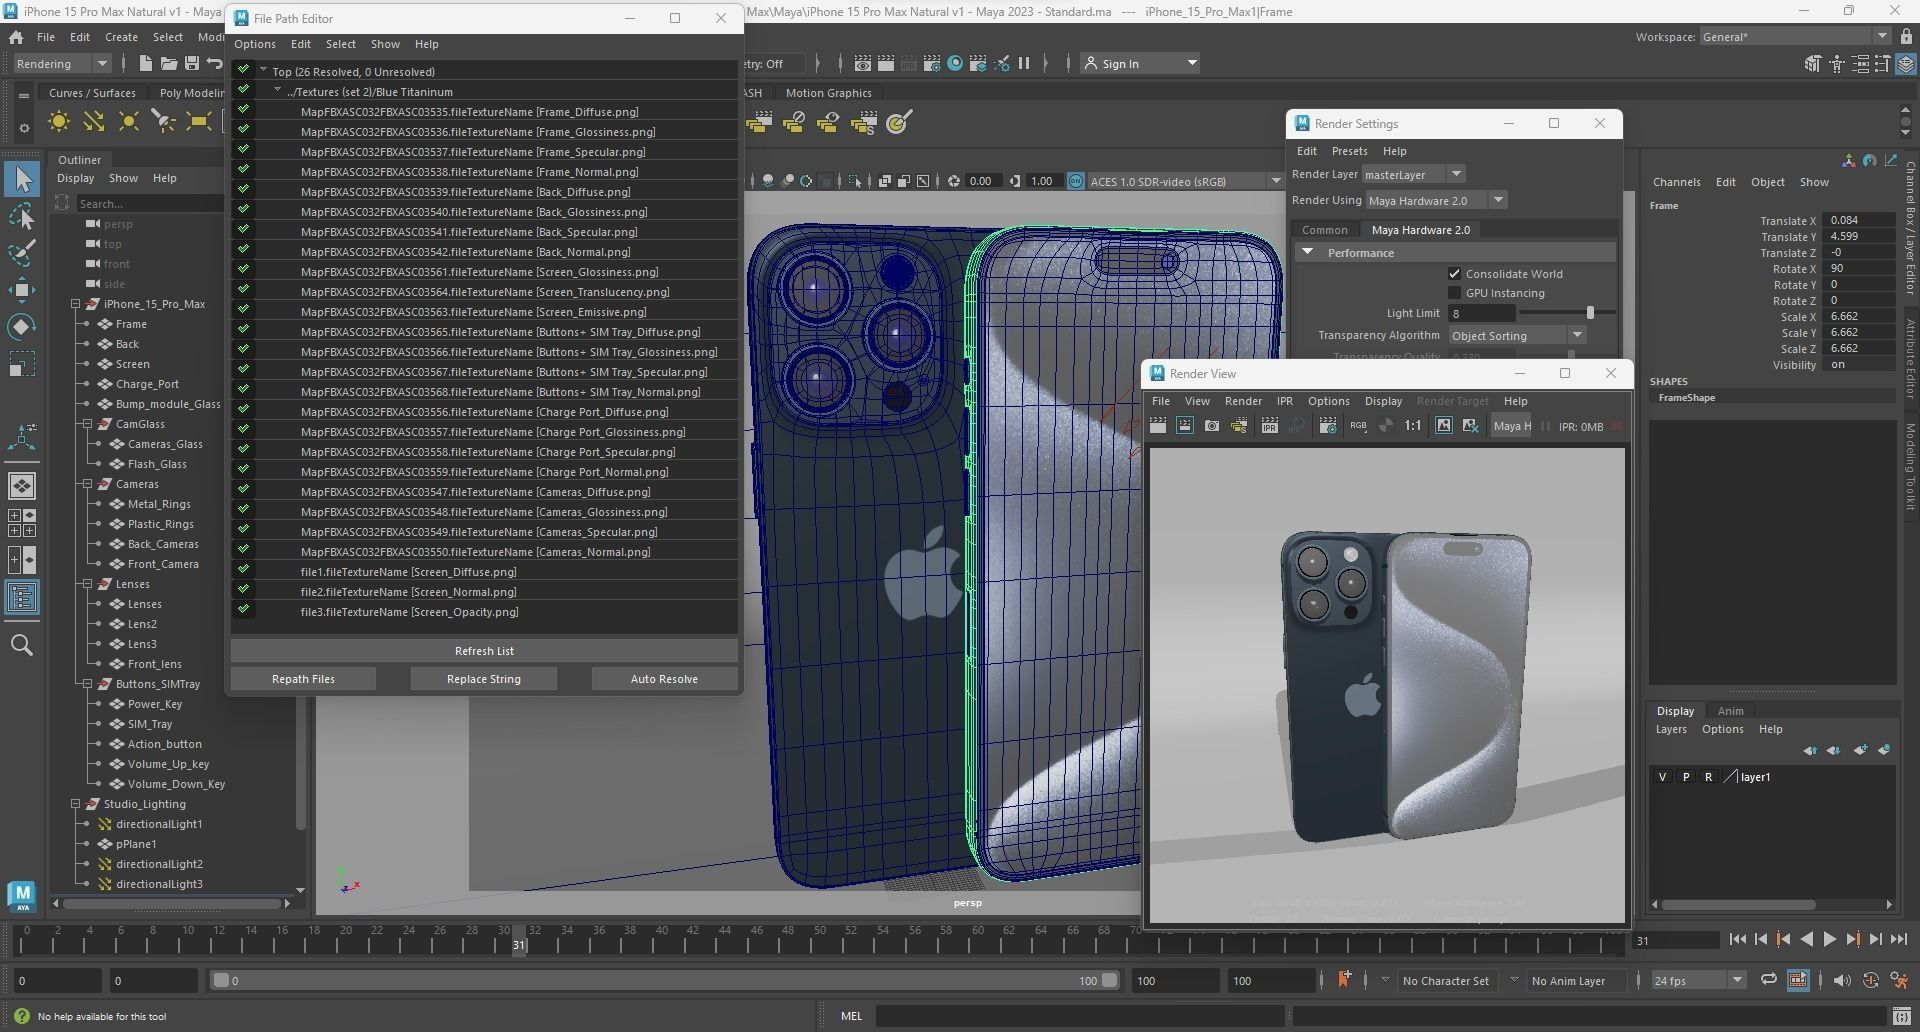Toggle layer1 playback P box

click(1685, 777)
